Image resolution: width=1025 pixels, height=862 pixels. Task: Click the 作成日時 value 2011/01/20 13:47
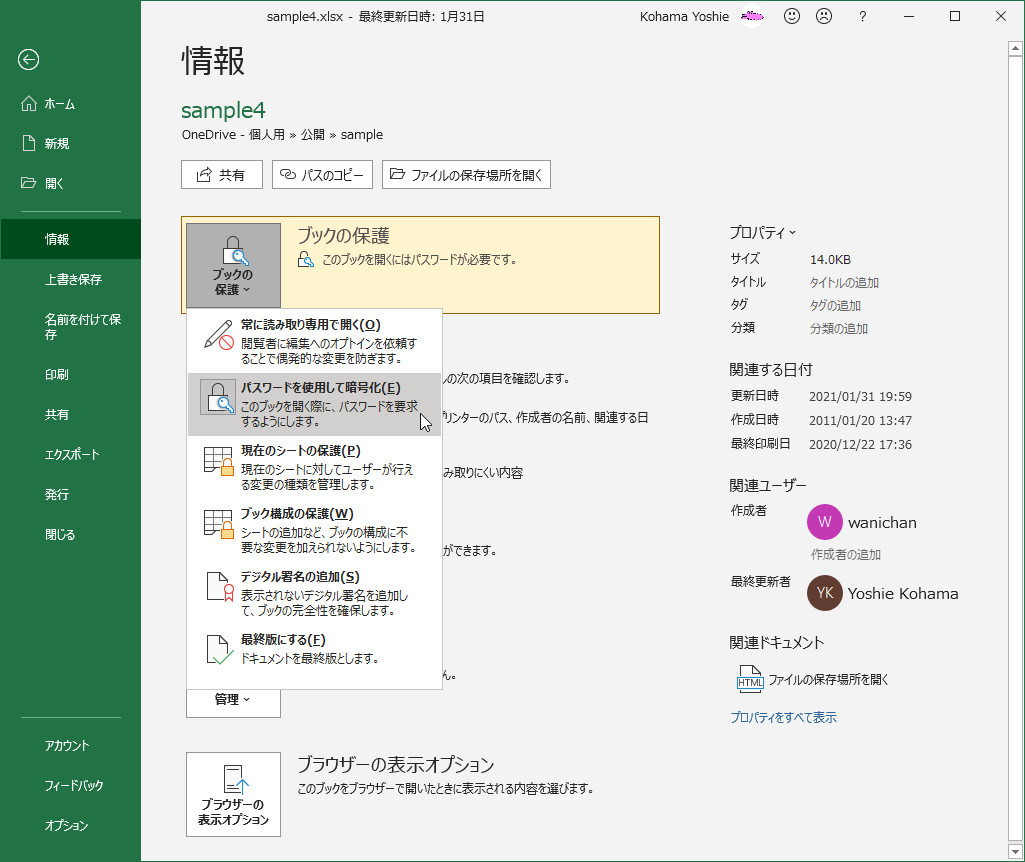pyautogui.click(x=860, y=420)
